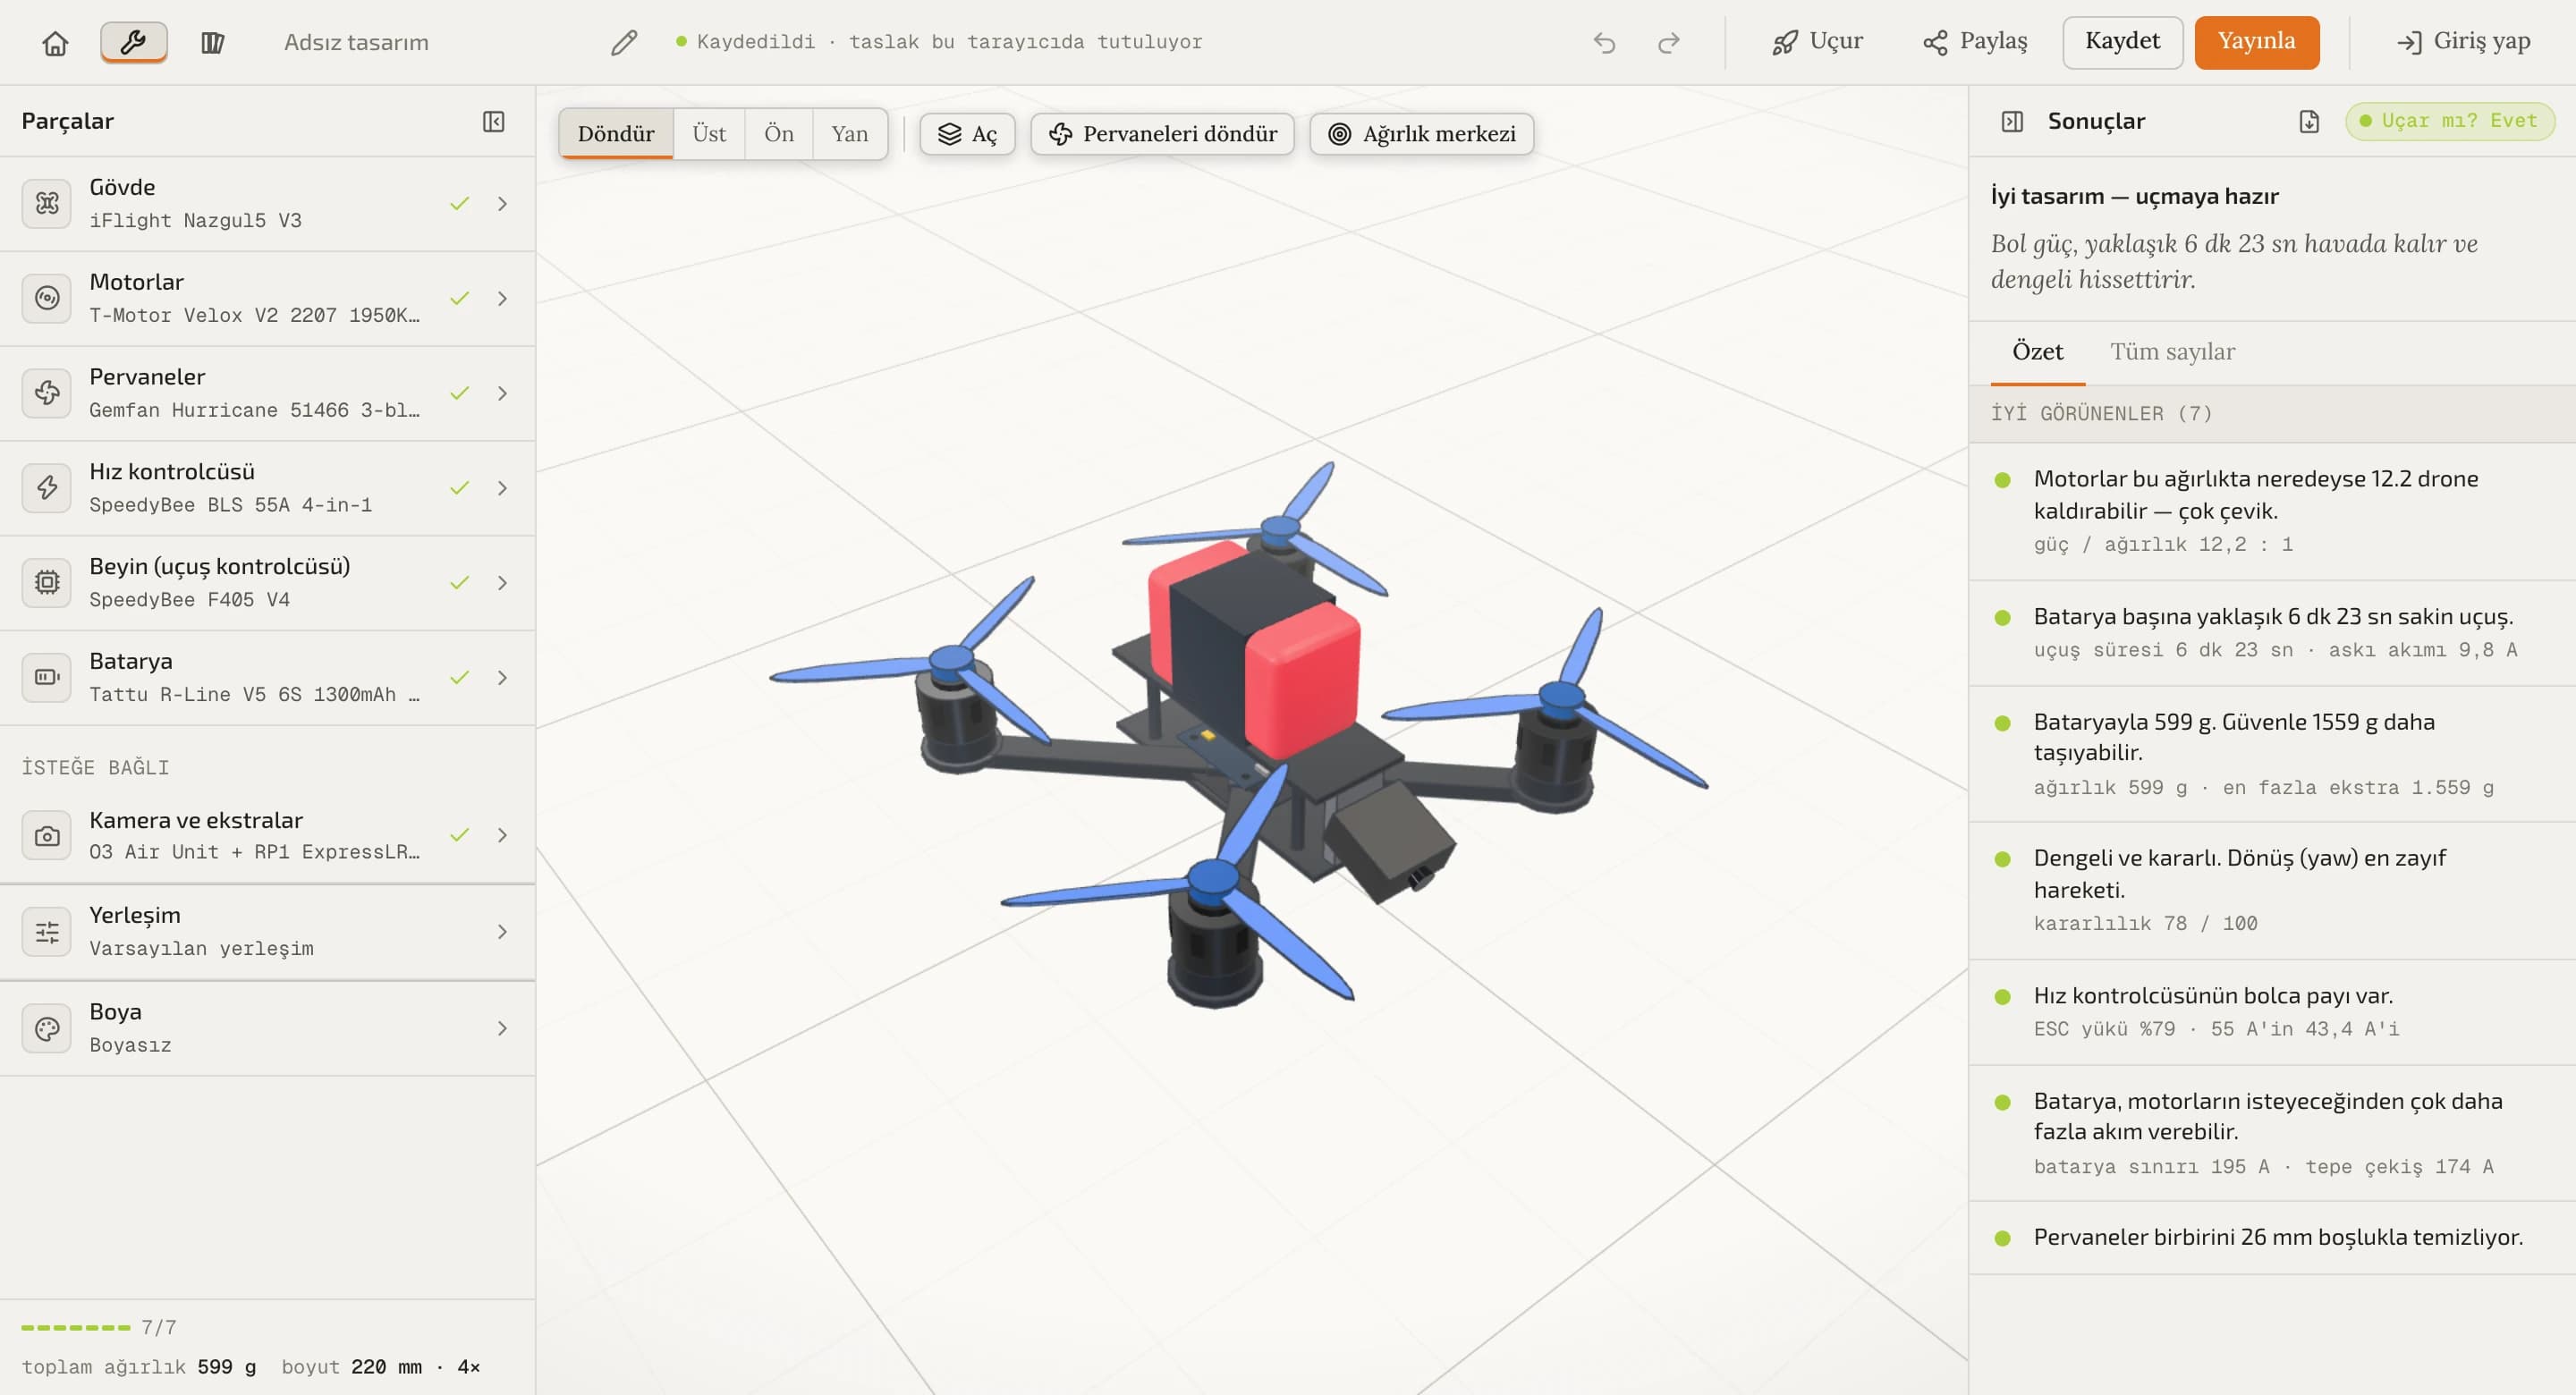Toggle Ağırlık merkezi display

coord(1421,133)
